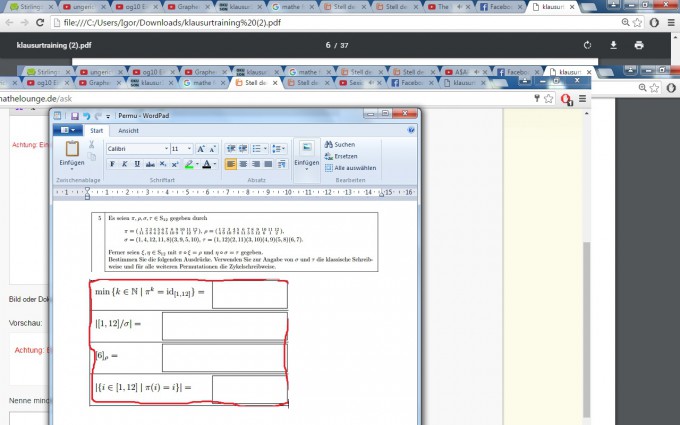Toggle left text alignment

(x=231, y=164)
